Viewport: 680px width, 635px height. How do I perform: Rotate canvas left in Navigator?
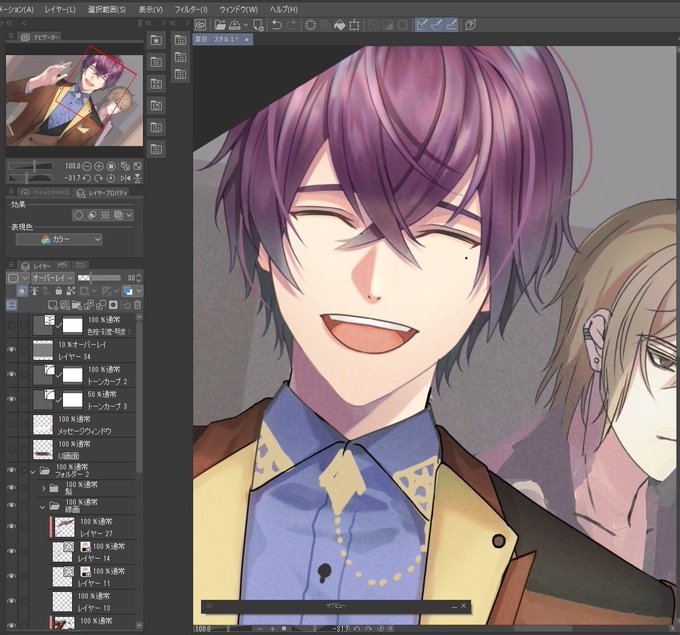click(x=87, y=178)
